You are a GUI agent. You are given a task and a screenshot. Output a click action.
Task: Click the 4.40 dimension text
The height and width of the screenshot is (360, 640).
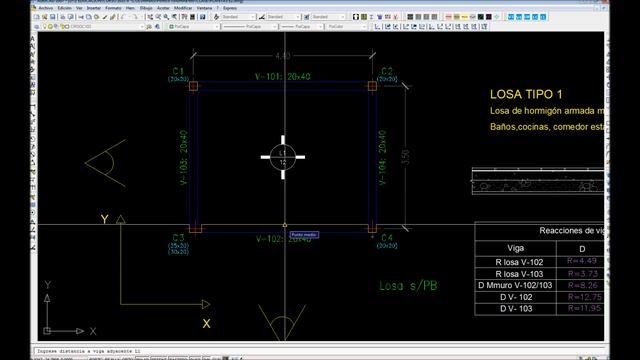(x=283, y=56)
